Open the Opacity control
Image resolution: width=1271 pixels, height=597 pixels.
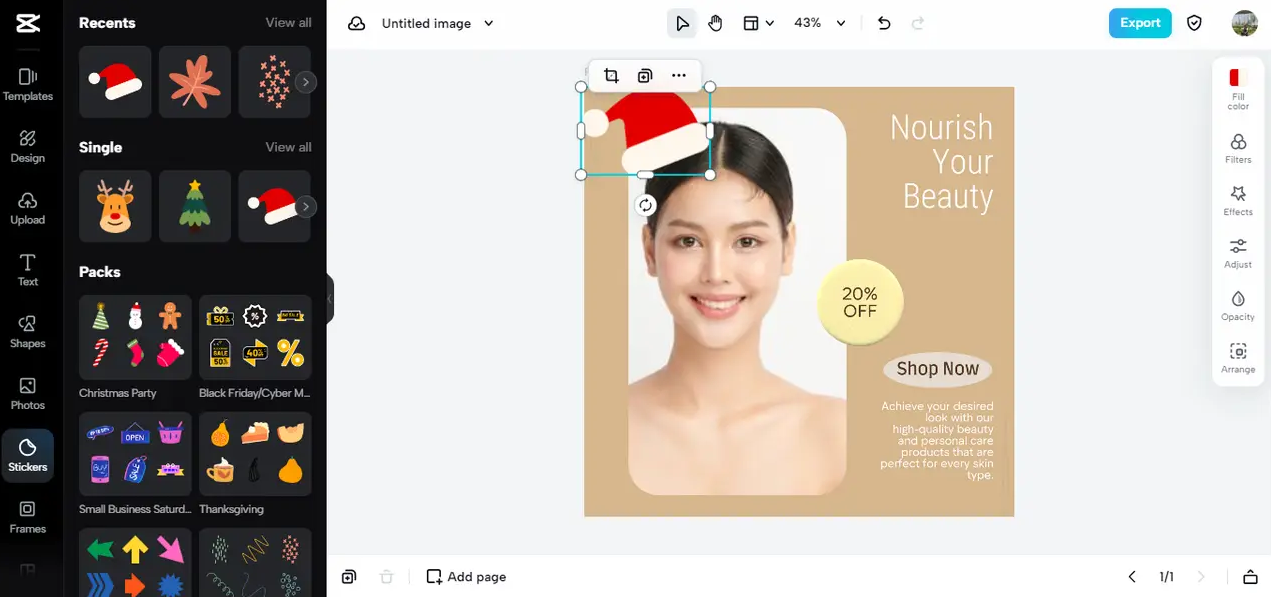coord(1238,305)
